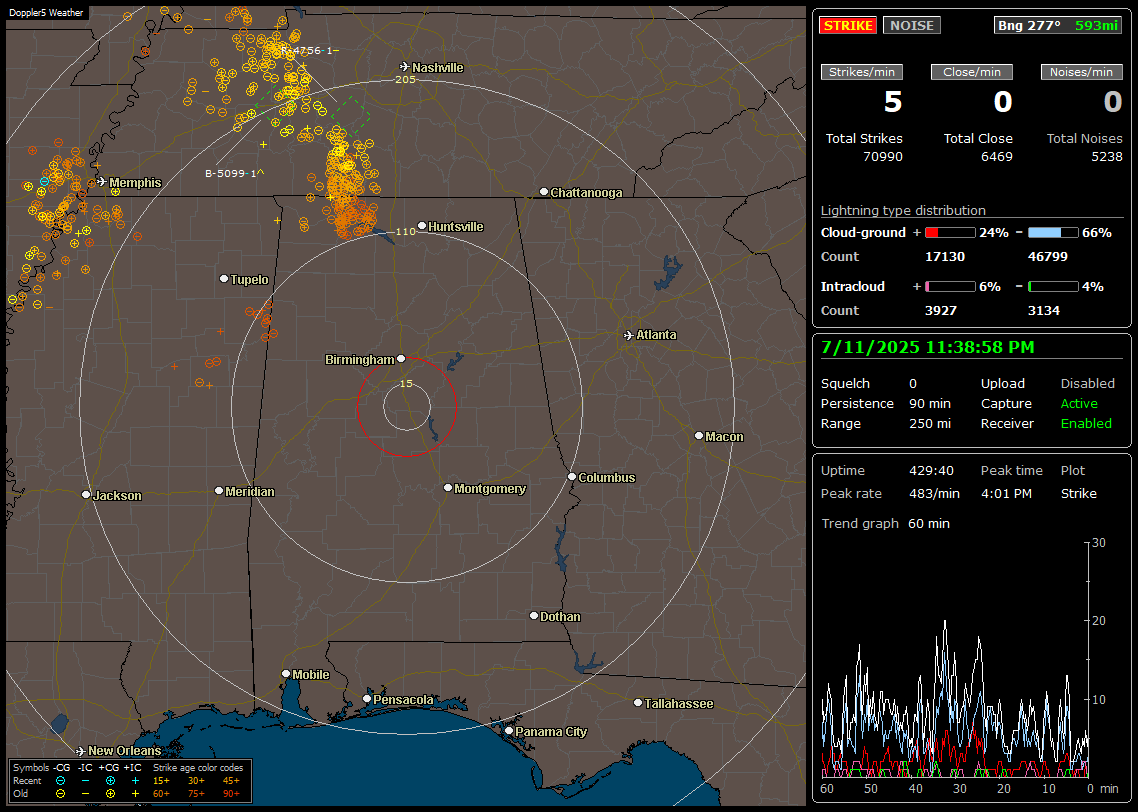Select the Panama City marker dot
Image resolution: width=1138 pixels, height=812 pixels.
pyautogui.click(x=509, y=731)
